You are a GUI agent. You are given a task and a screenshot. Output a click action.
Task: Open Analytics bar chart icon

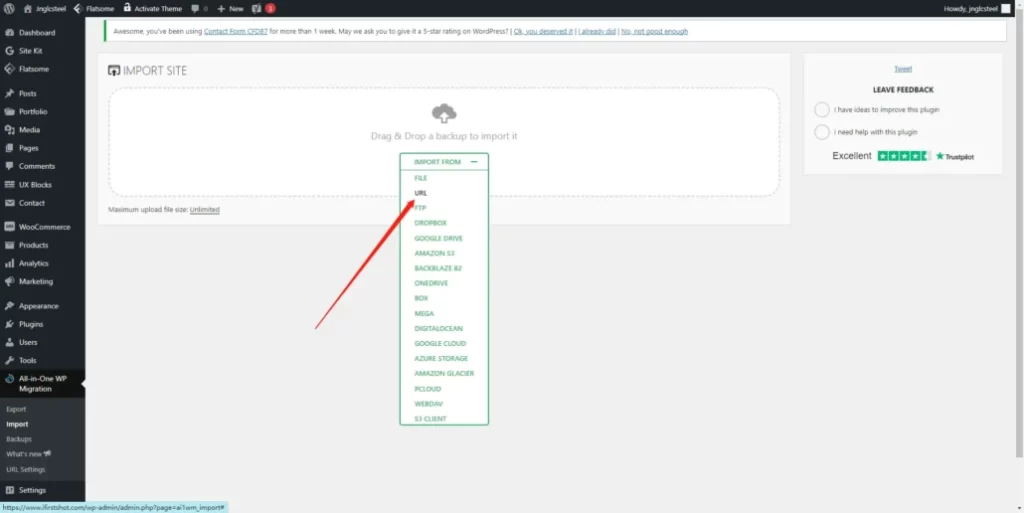click(9, 264)
